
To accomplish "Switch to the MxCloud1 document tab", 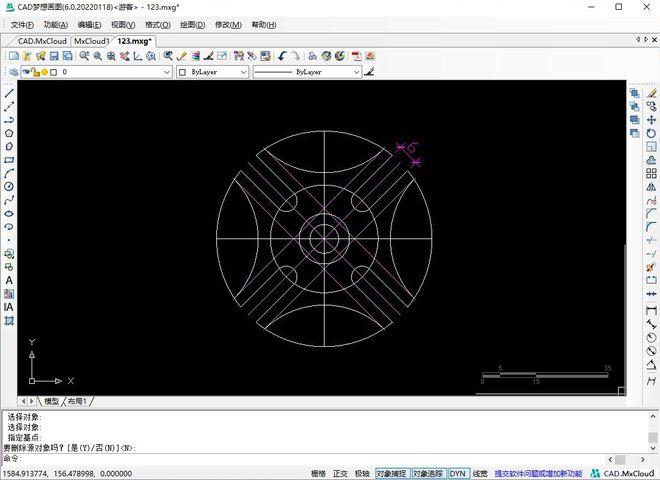I will pyautogui.click(x=91, y=41).
